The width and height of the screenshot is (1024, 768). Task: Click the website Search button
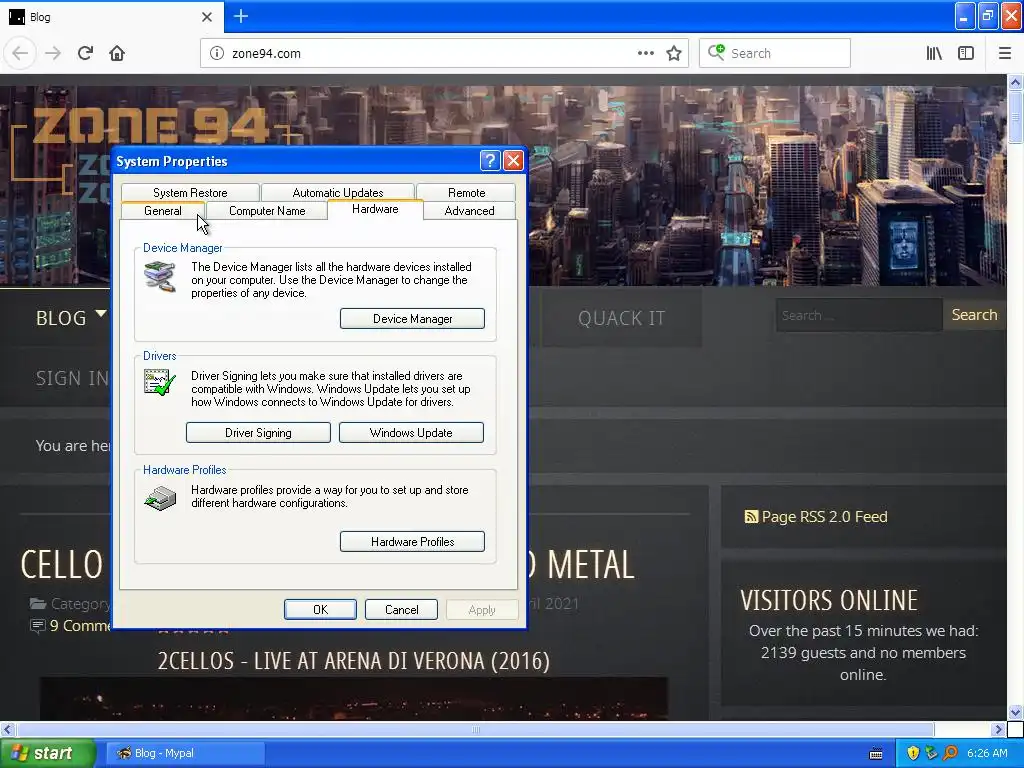click(974, 315)
